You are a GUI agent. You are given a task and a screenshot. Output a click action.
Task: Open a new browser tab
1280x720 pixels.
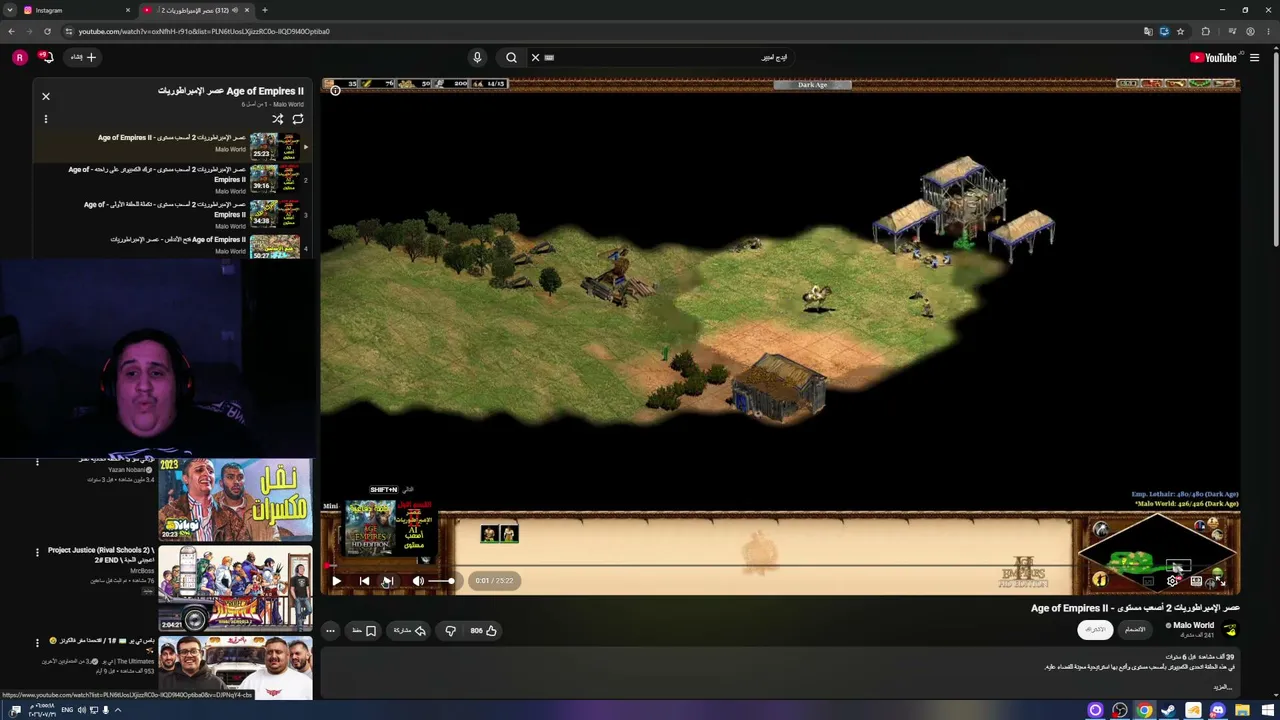pyautogui.click(x=264, y=10)
